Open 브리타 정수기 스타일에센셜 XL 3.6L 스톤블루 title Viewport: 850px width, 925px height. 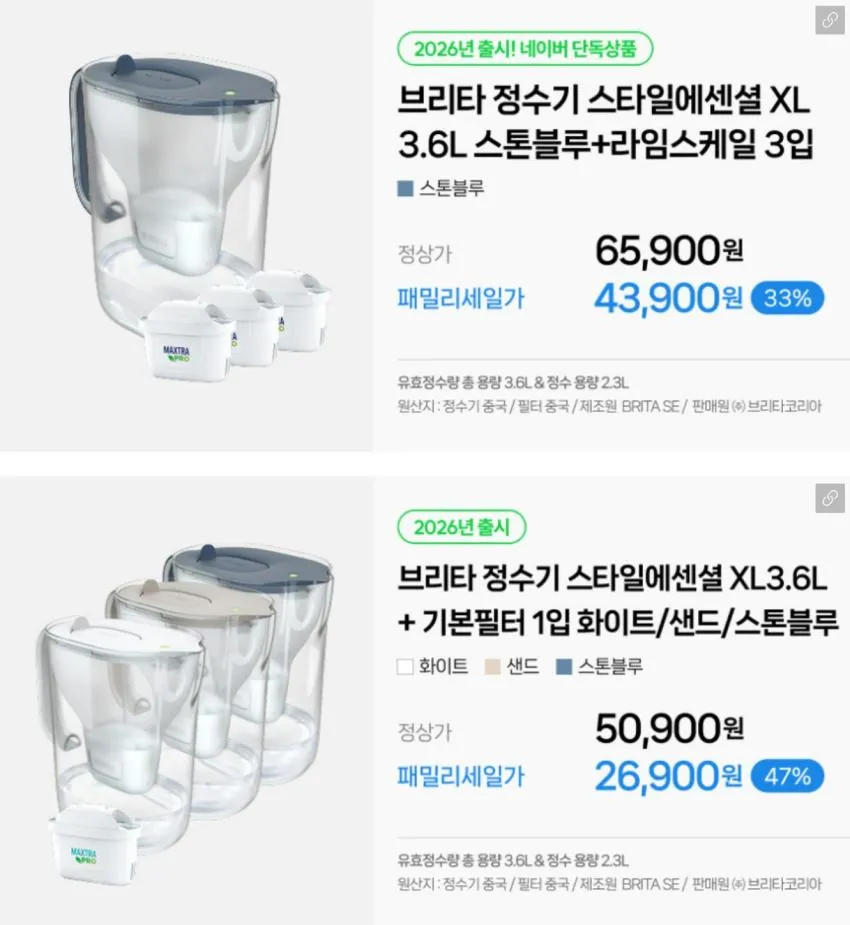(x=606, y=122)
